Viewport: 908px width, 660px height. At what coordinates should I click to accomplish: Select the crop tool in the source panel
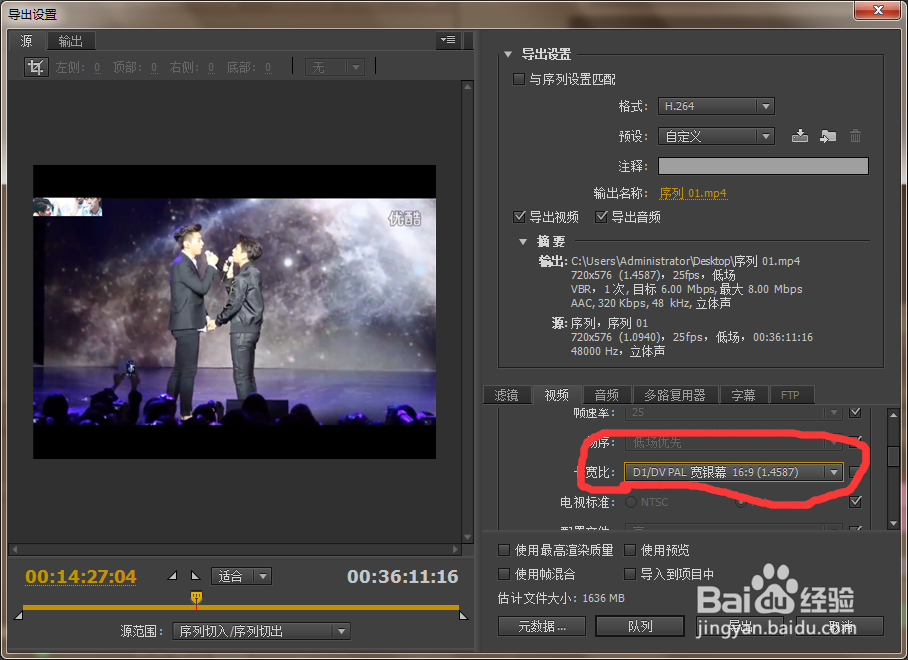tap(36, 66)
